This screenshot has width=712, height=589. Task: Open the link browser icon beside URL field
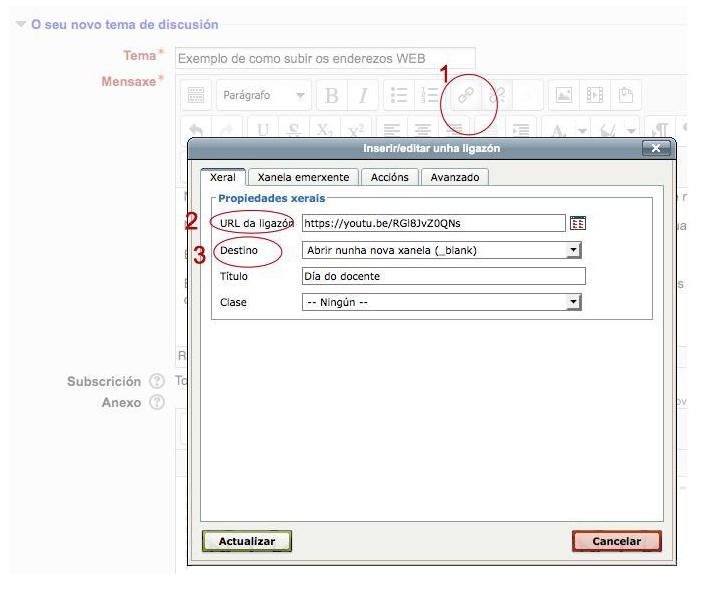pos(577,223)
